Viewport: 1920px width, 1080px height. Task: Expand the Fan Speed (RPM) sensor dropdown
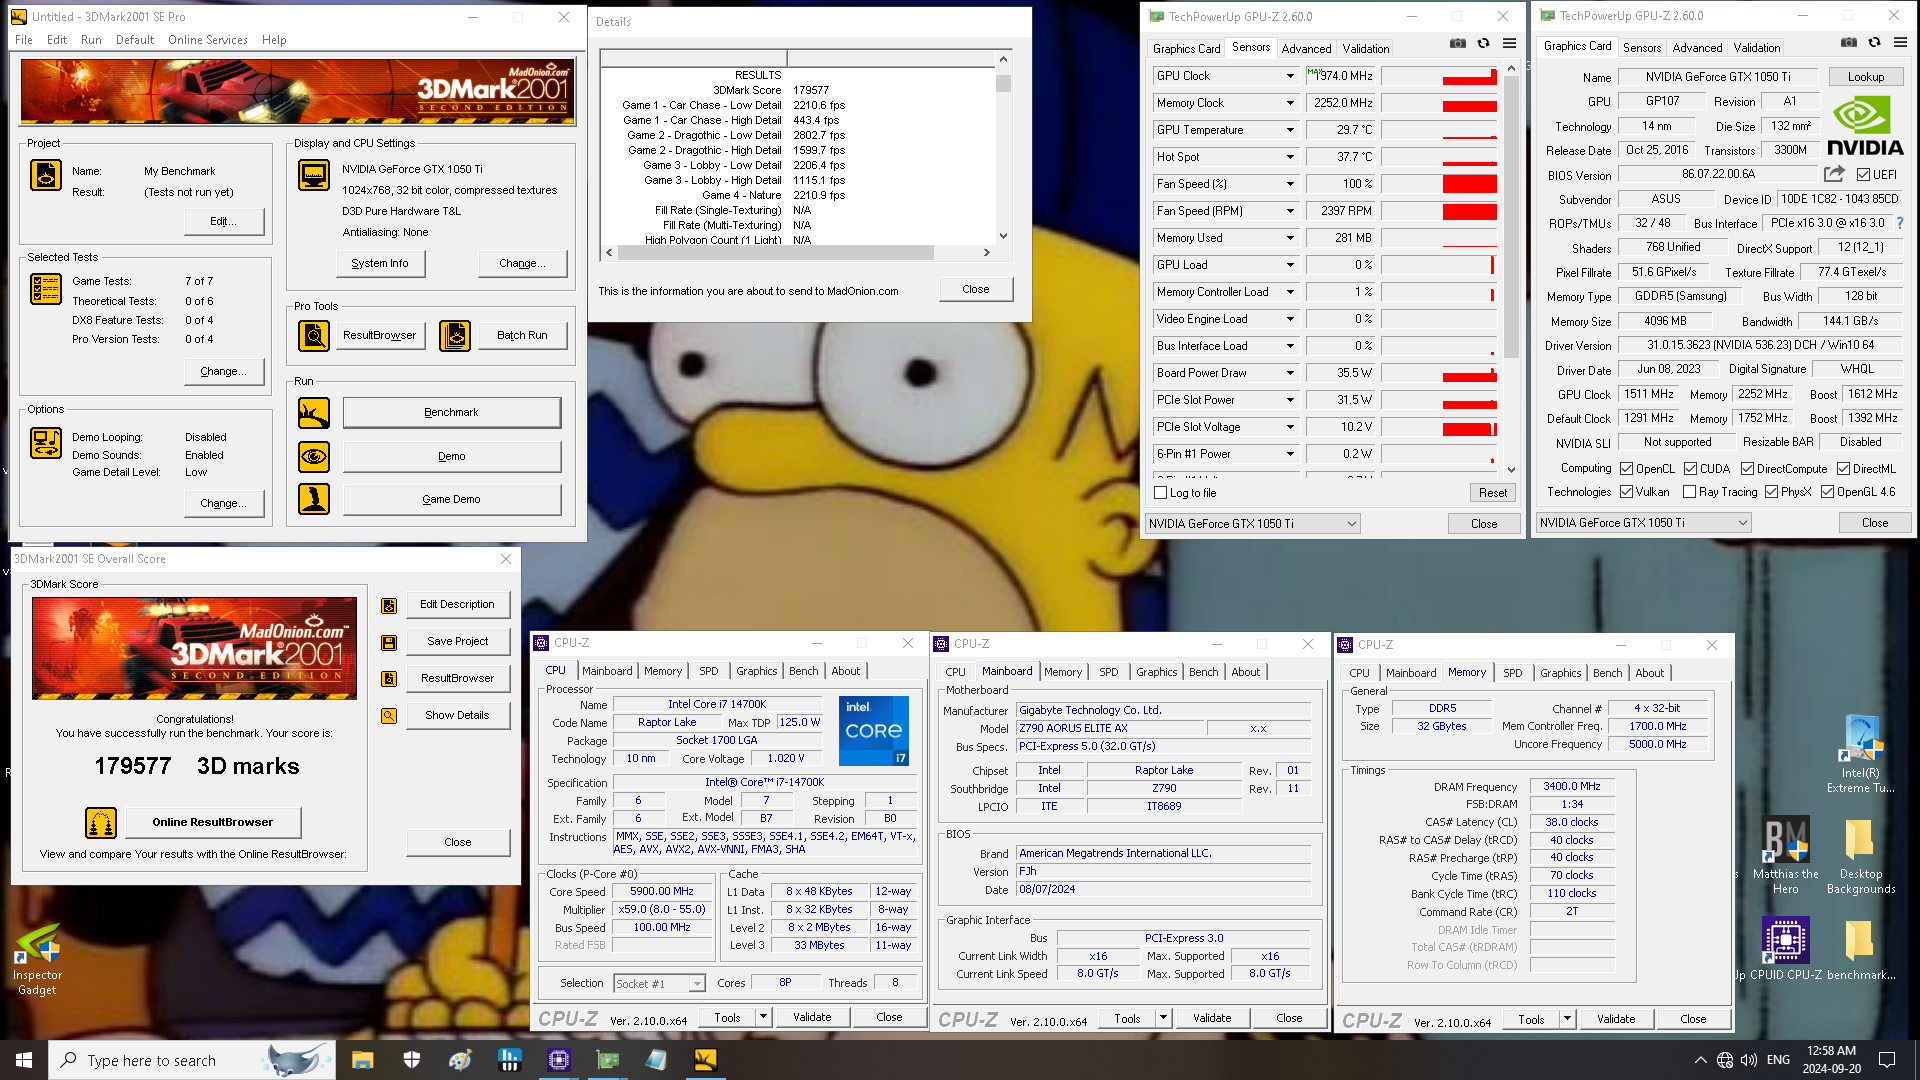[x=1290, y=211]
